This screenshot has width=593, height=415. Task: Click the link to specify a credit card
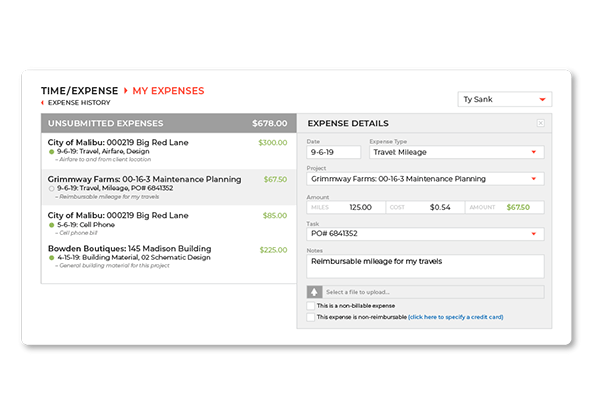pyautogui.click(x=456, y=317)
